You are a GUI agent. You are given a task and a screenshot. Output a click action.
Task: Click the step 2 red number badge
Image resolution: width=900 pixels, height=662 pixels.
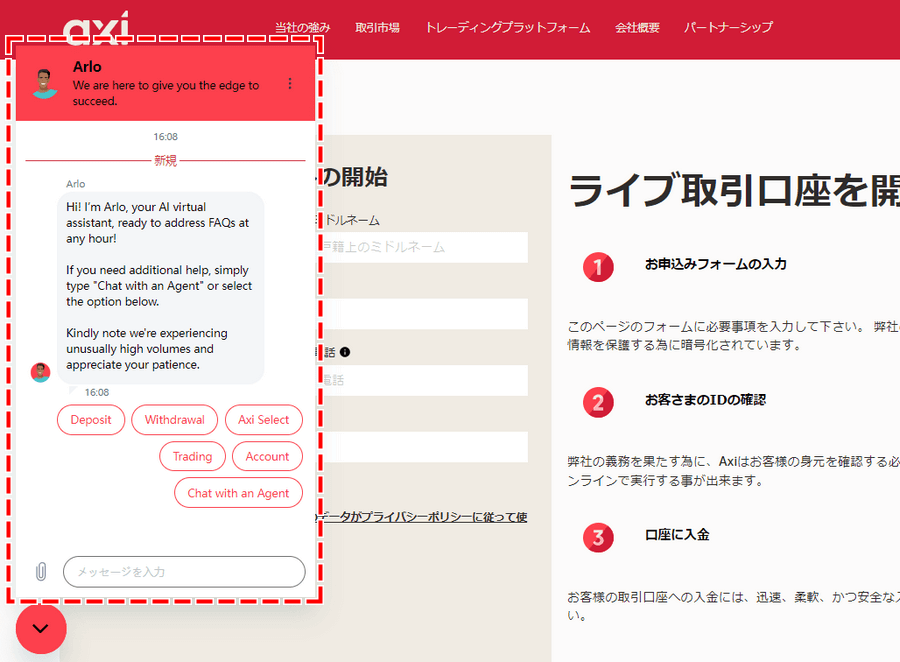[598, 402]
